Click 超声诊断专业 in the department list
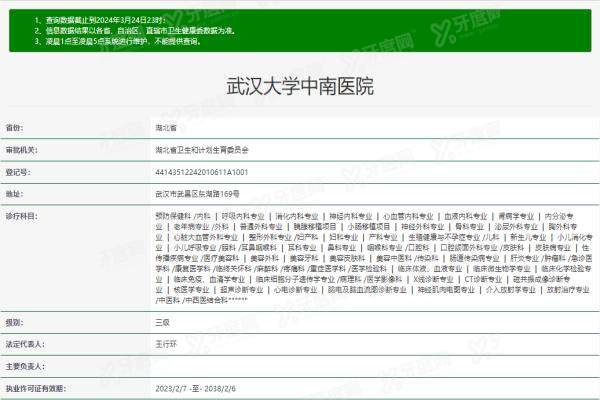 pos(242,290)
